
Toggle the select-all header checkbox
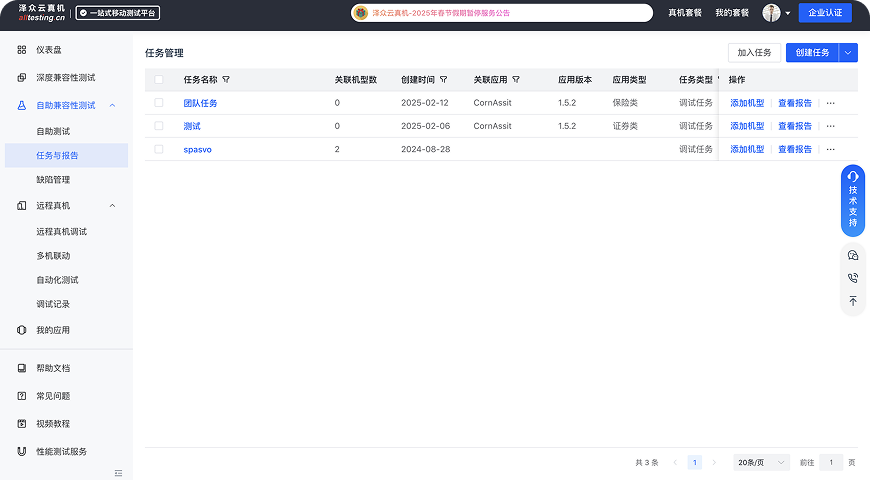159,80
